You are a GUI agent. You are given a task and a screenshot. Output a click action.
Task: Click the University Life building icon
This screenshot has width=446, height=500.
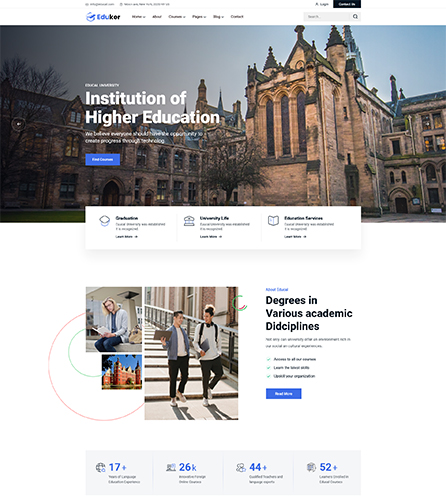[189, 221]
